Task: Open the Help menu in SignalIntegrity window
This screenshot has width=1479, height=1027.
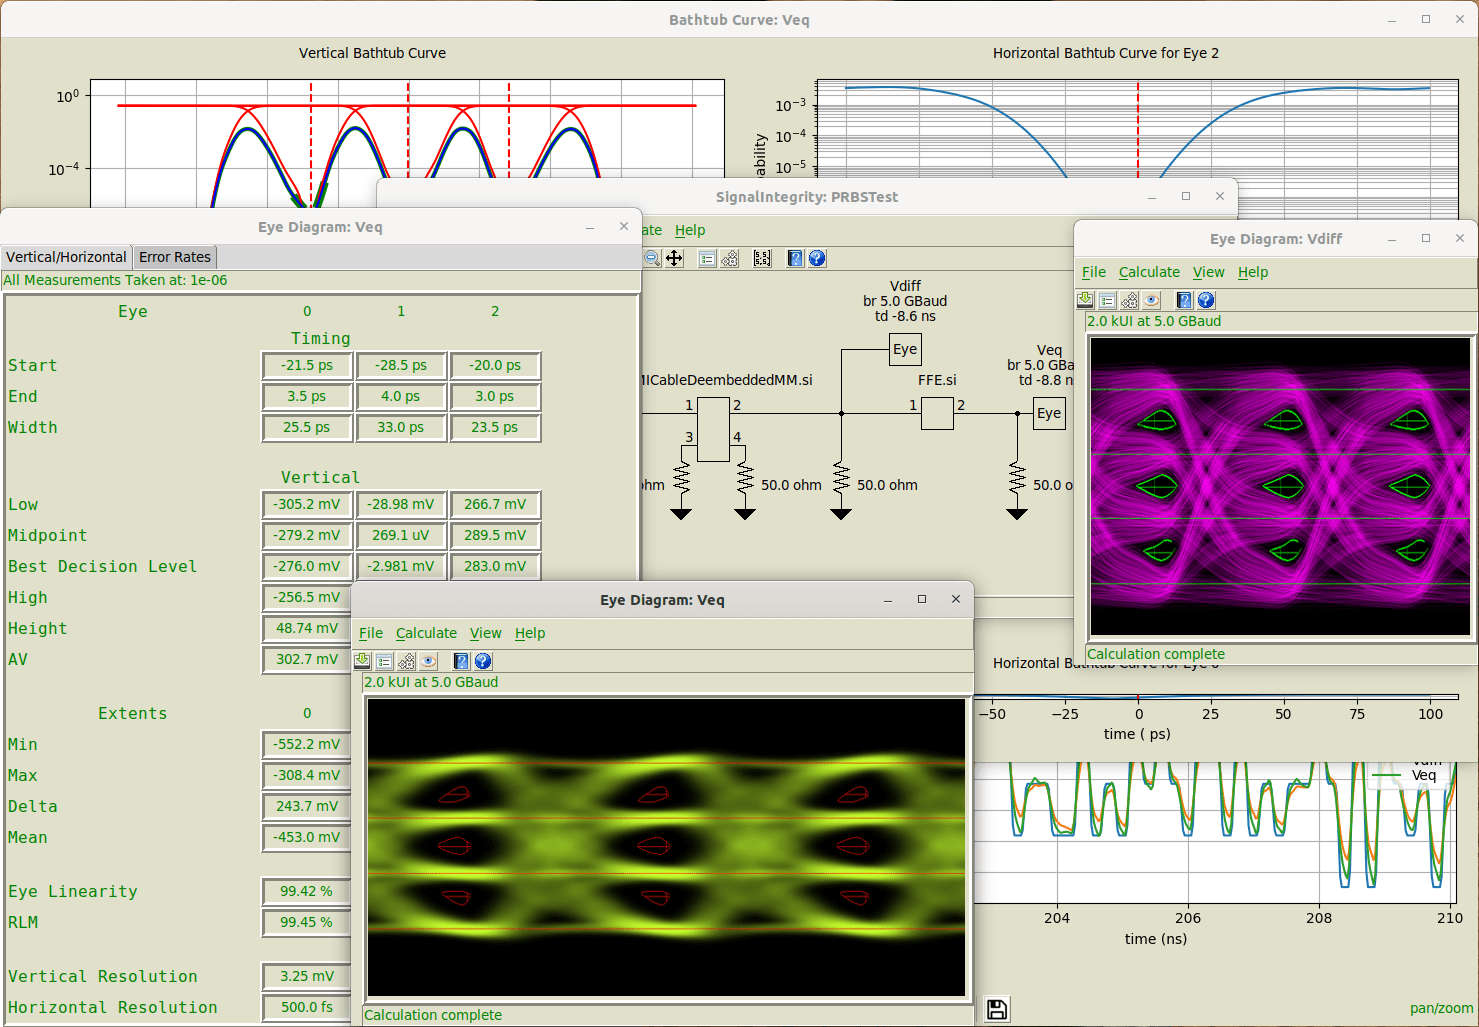Action: click(x=690, y=230)
